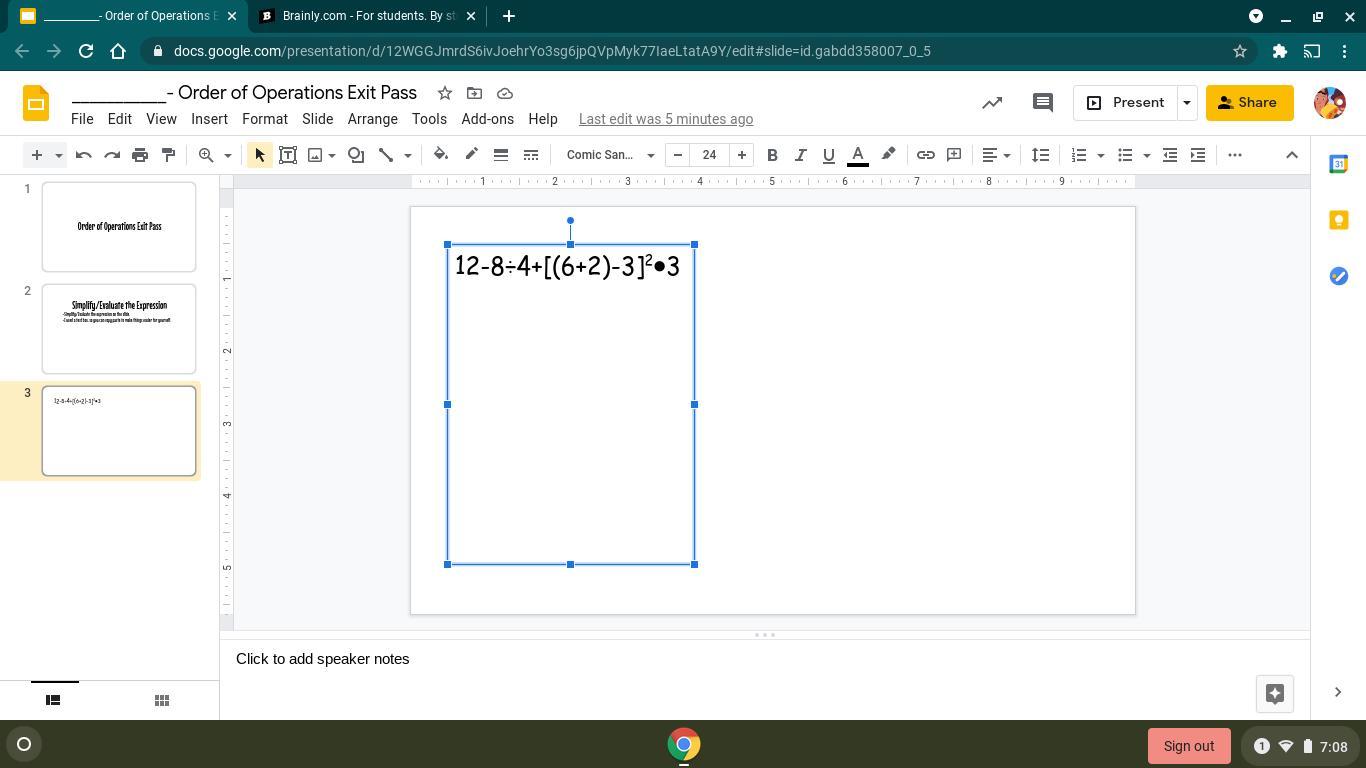Open Google Keep in side panel
The width and height of the screenshot is (1366, 768).
point(1338,220)
